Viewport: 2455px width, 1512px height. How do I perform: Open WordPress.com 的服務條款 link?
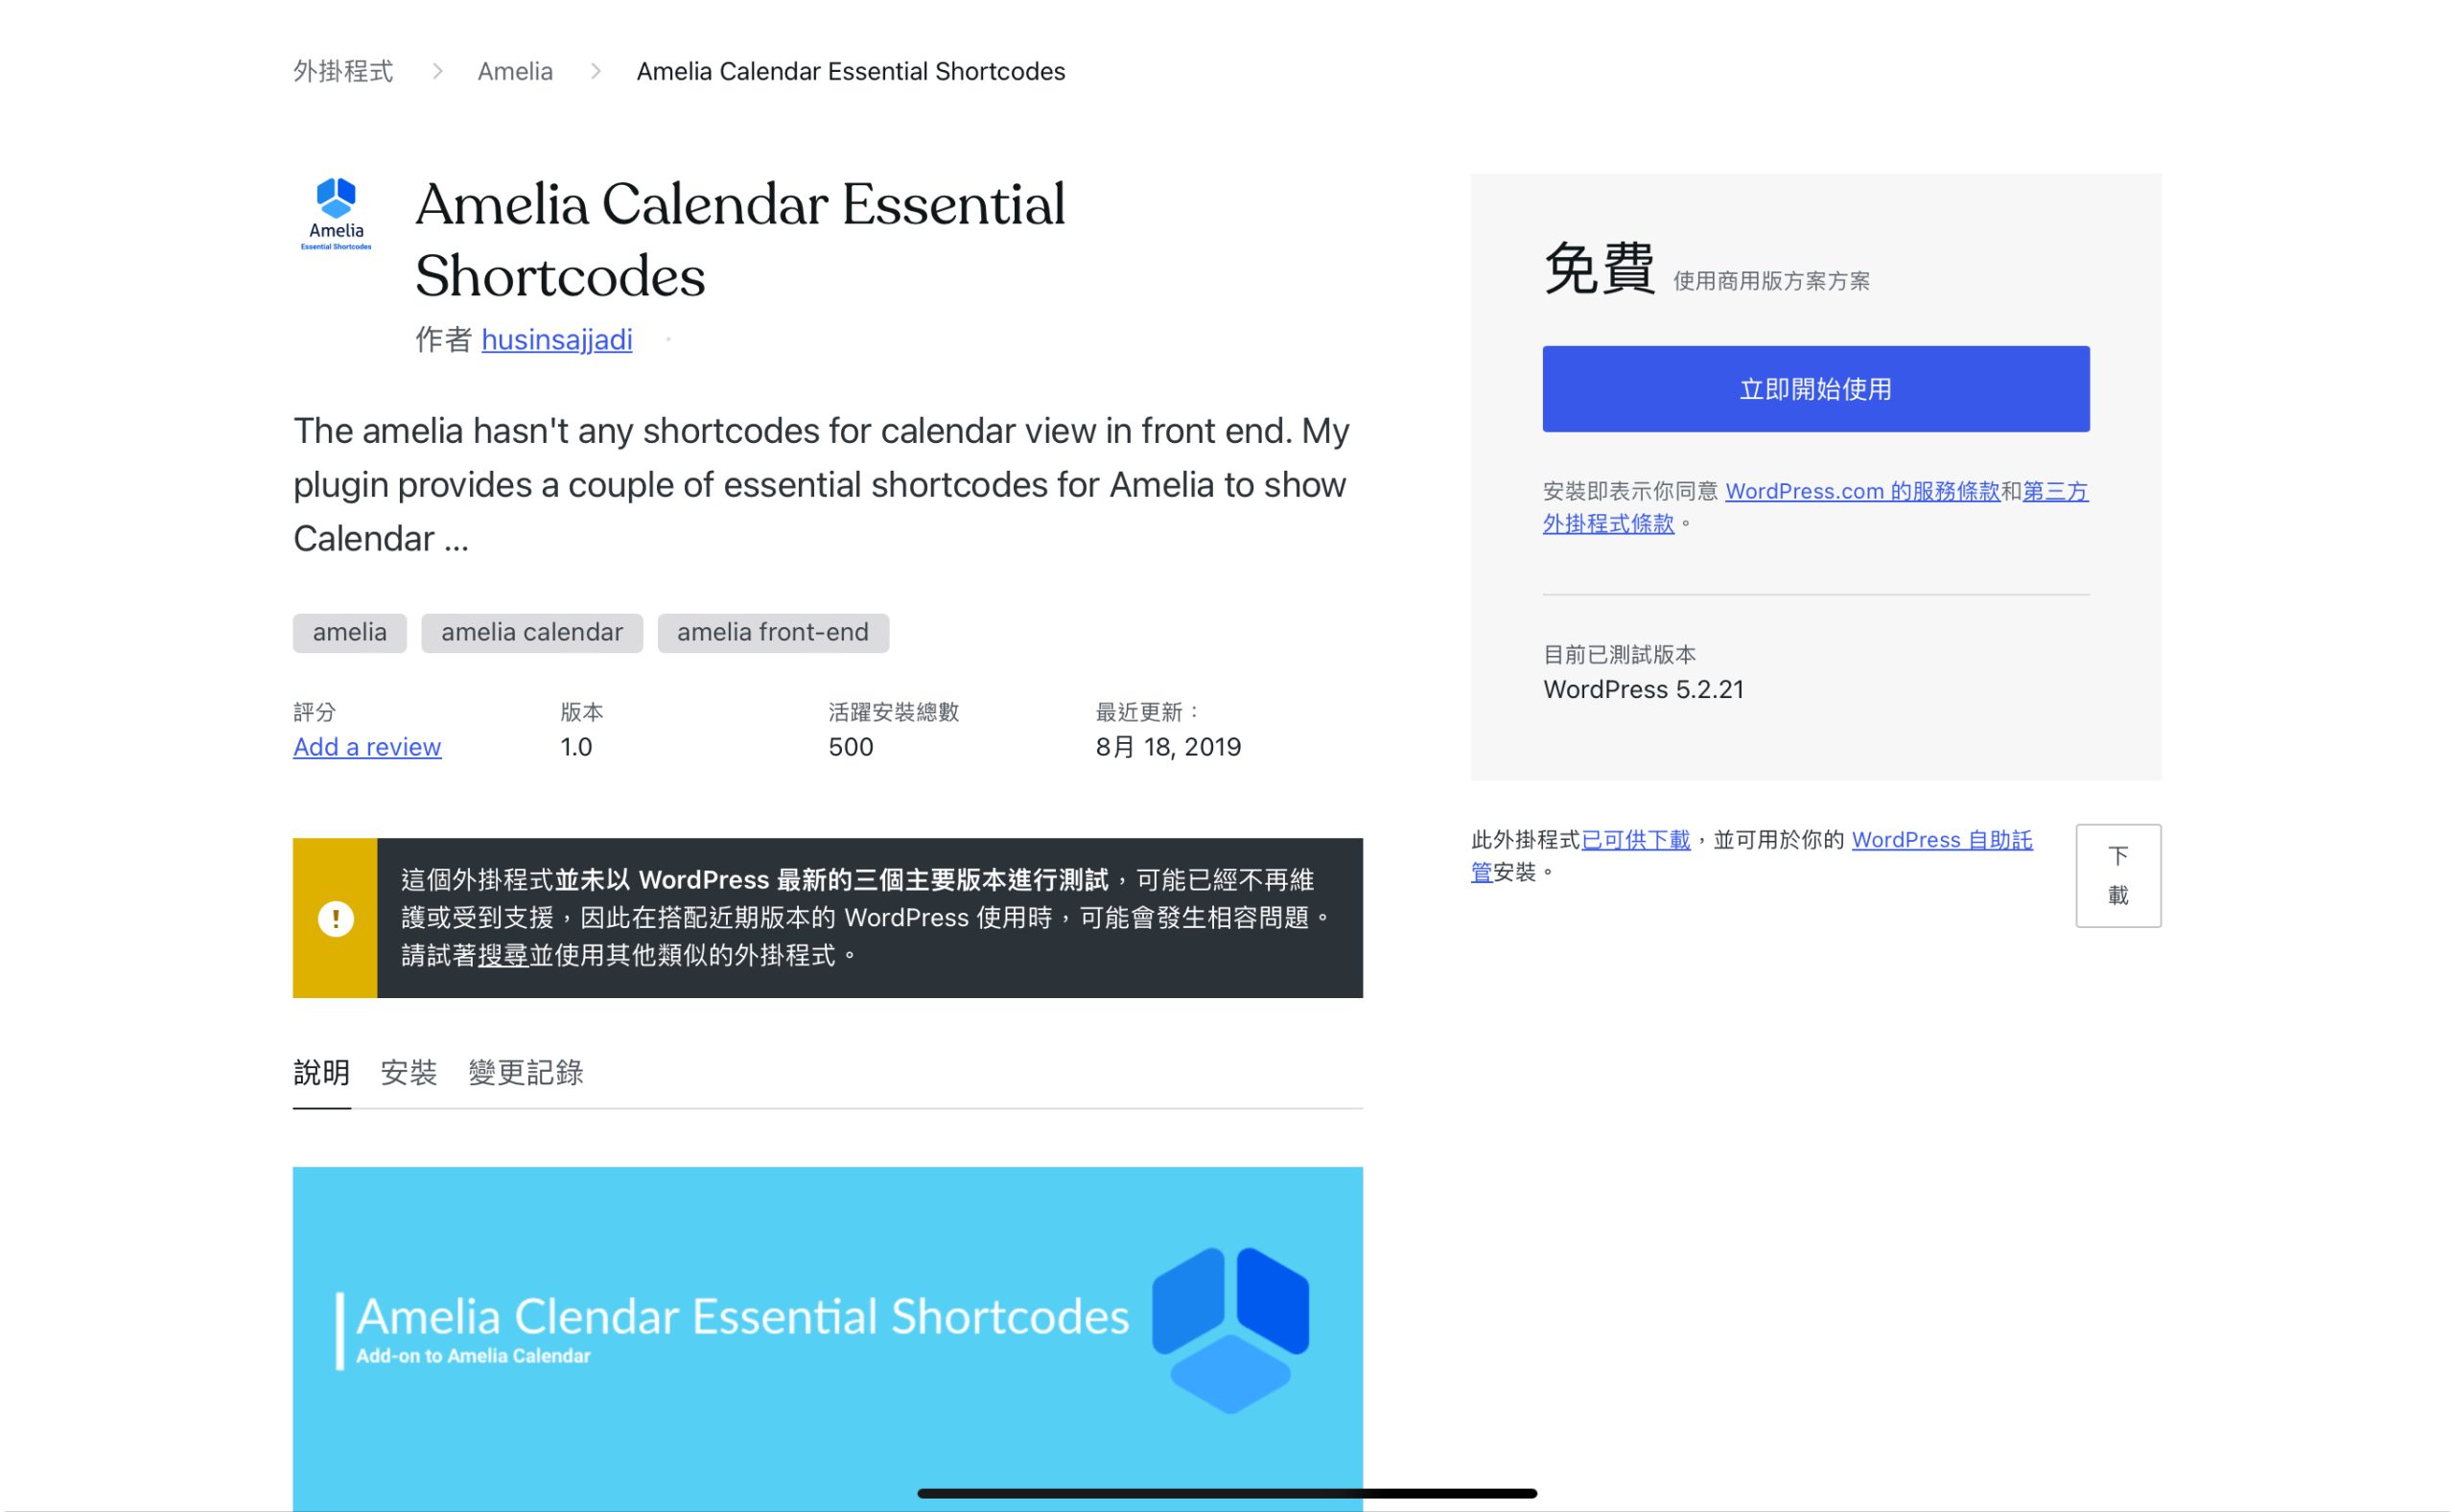pyautogui.click(x=1862, y=491)
